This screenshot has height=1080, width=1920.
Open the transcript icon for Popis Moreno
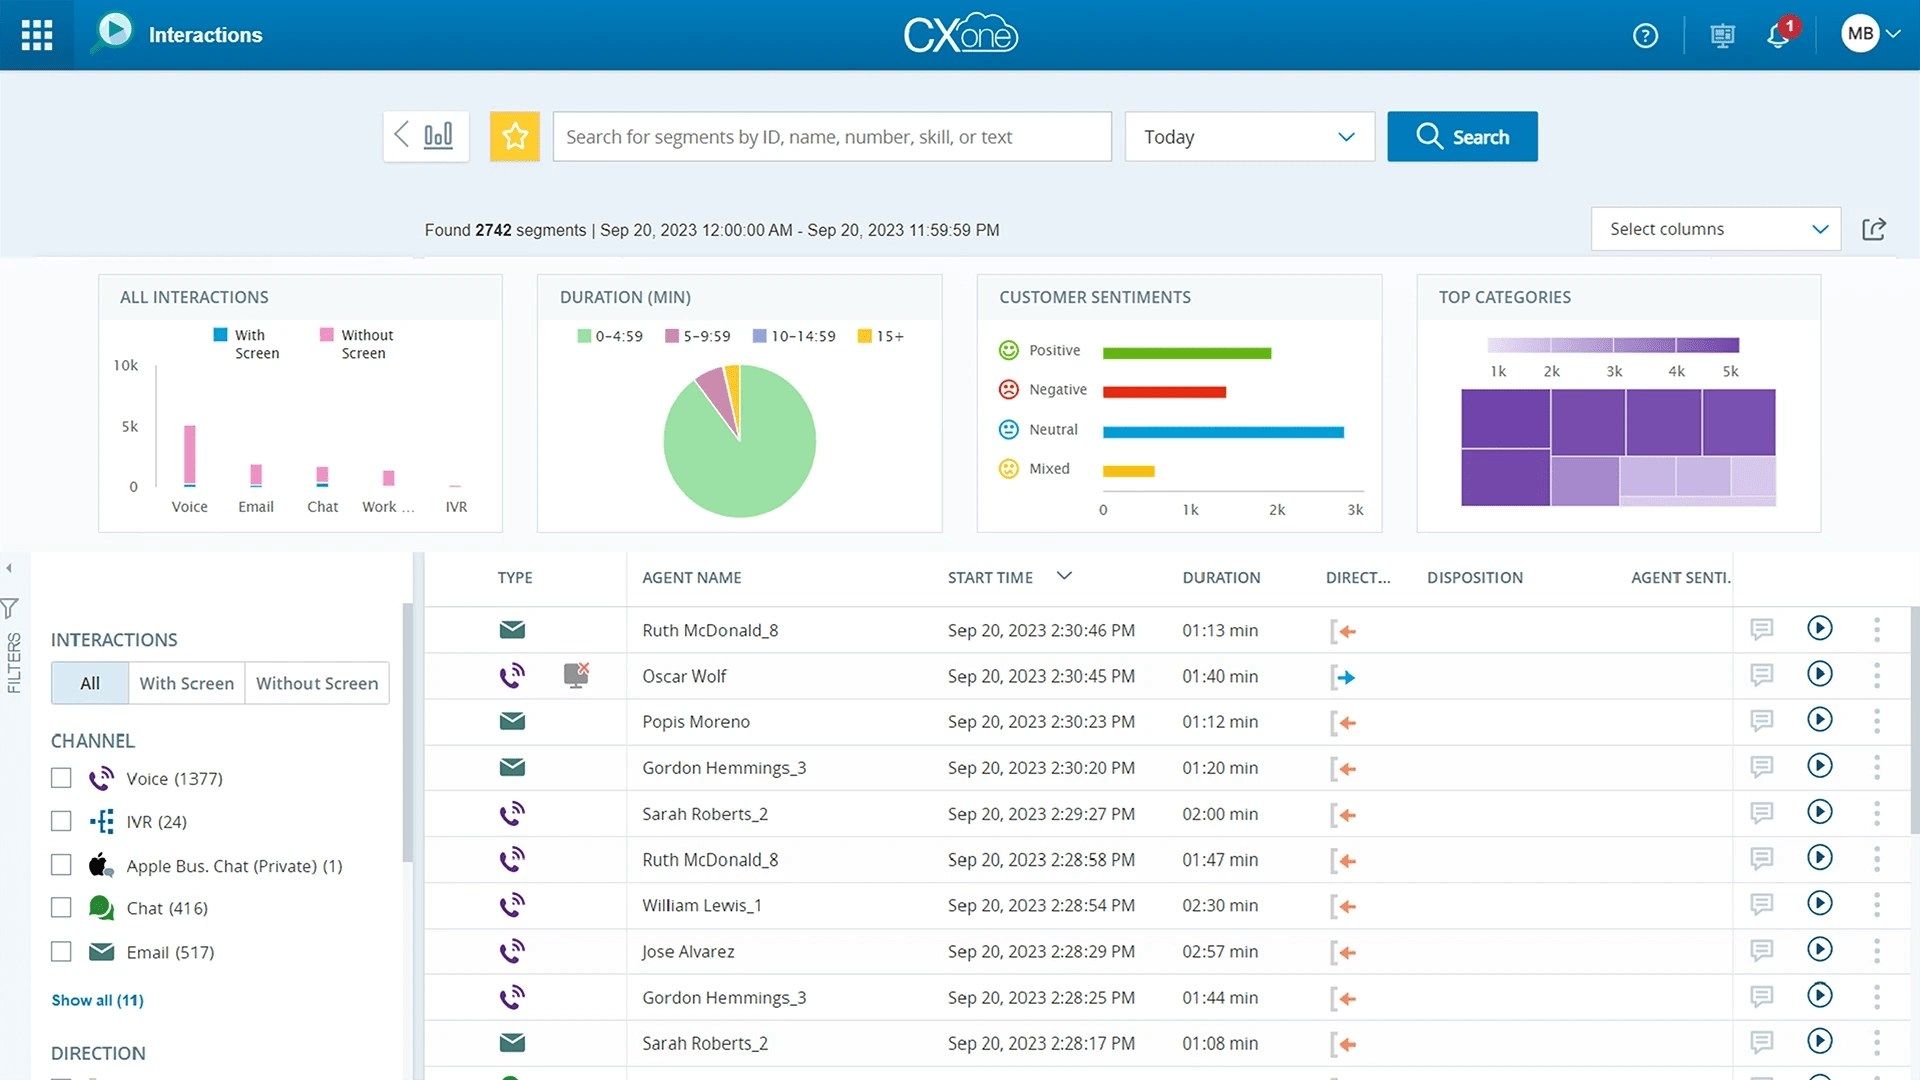1762,720
